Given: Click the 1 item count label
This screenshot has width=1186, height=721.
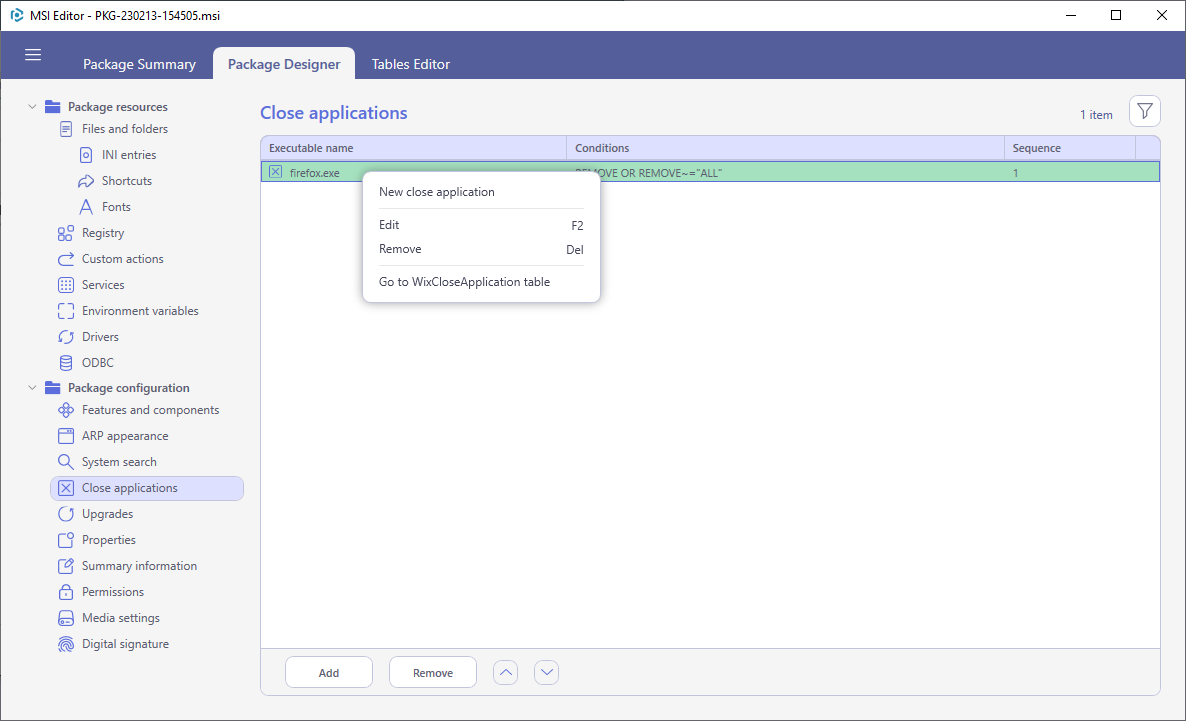Looking at the screenshot, I should pyautogui.click(x=1096, y=115).
